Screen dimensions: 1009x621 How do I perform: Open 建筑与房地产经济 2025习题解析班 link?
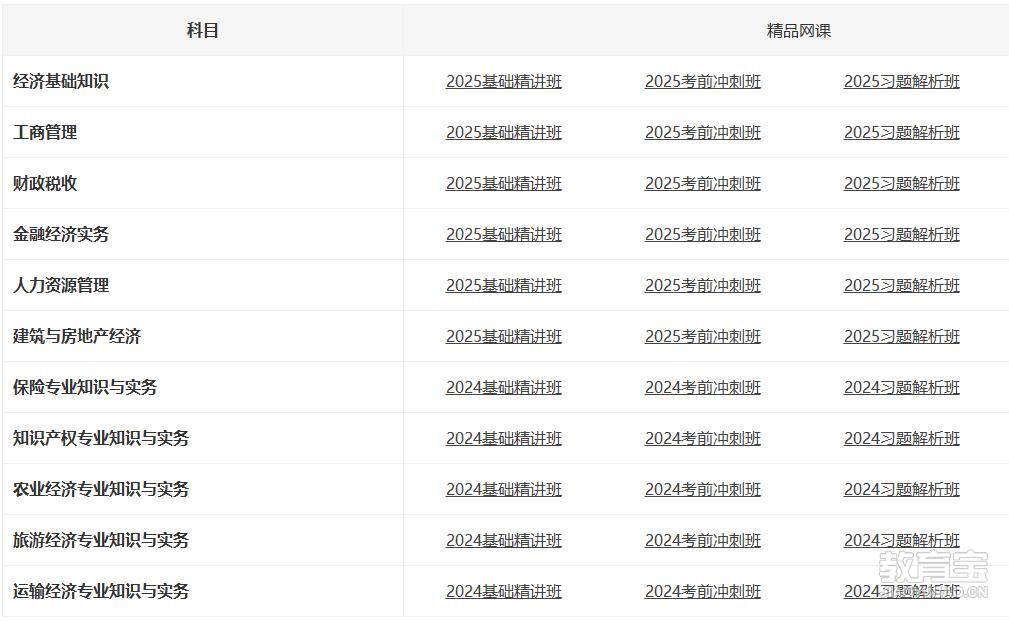tap(901, 337)
